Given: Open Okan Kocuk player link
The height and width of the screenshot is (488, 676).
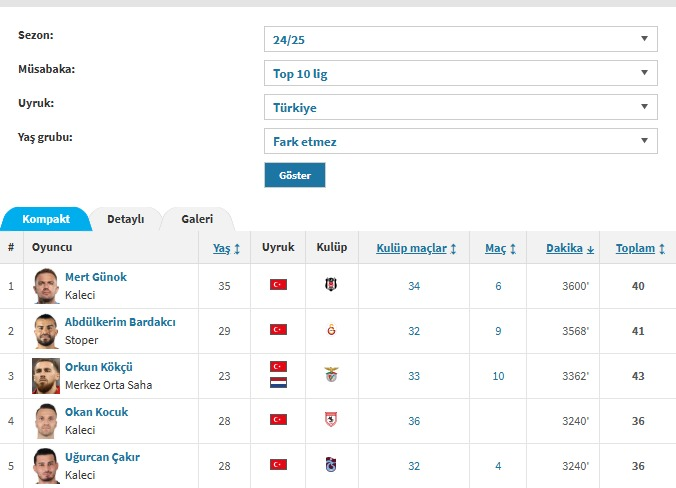Looking at the screenshot, I should [96, 412].
